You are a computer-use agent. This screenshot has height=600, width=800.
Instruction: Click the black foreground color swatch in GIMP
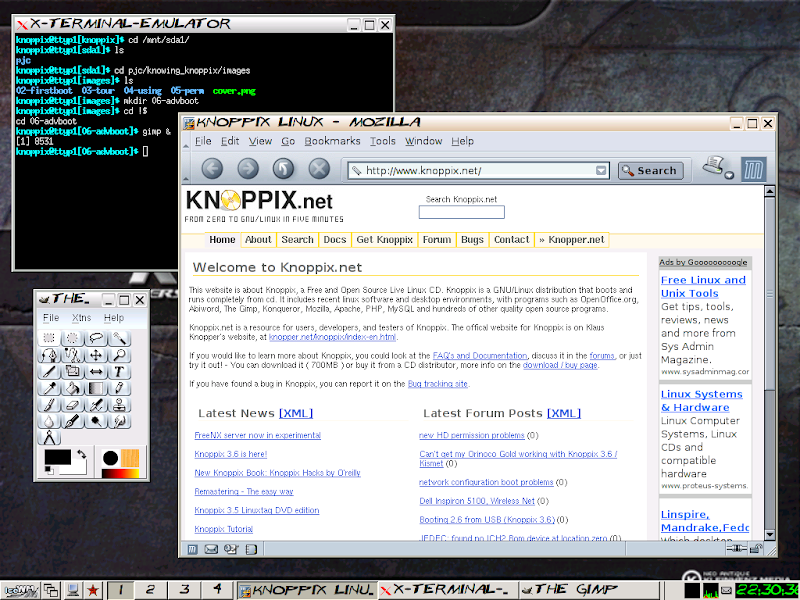58,456
